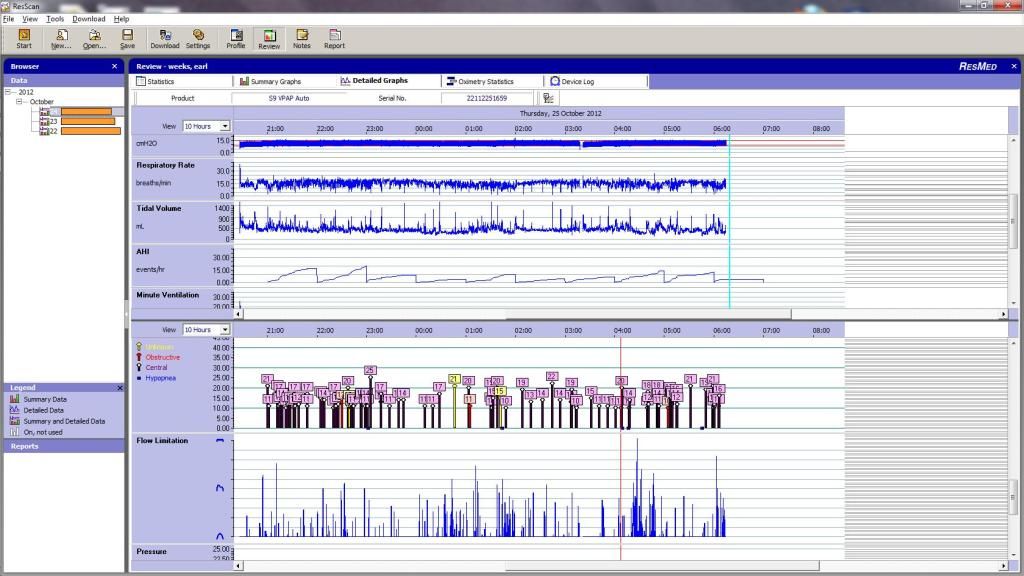The height and width of the screenshot is (576, 1024).
Task: Click the Summary and Detailed Data legend icon
Action: 14,421
